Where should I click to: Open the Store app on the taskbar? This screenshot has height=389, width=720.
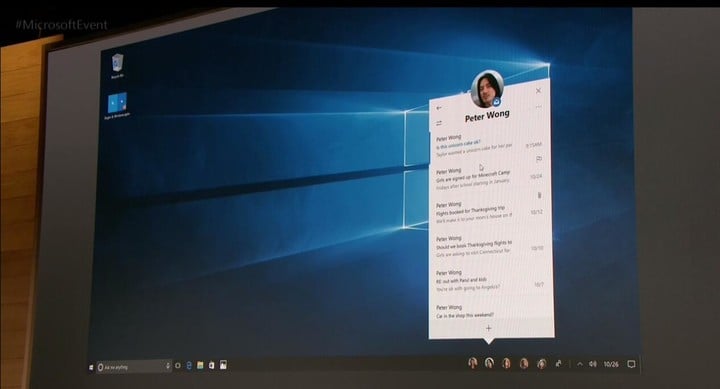(211, 366)
